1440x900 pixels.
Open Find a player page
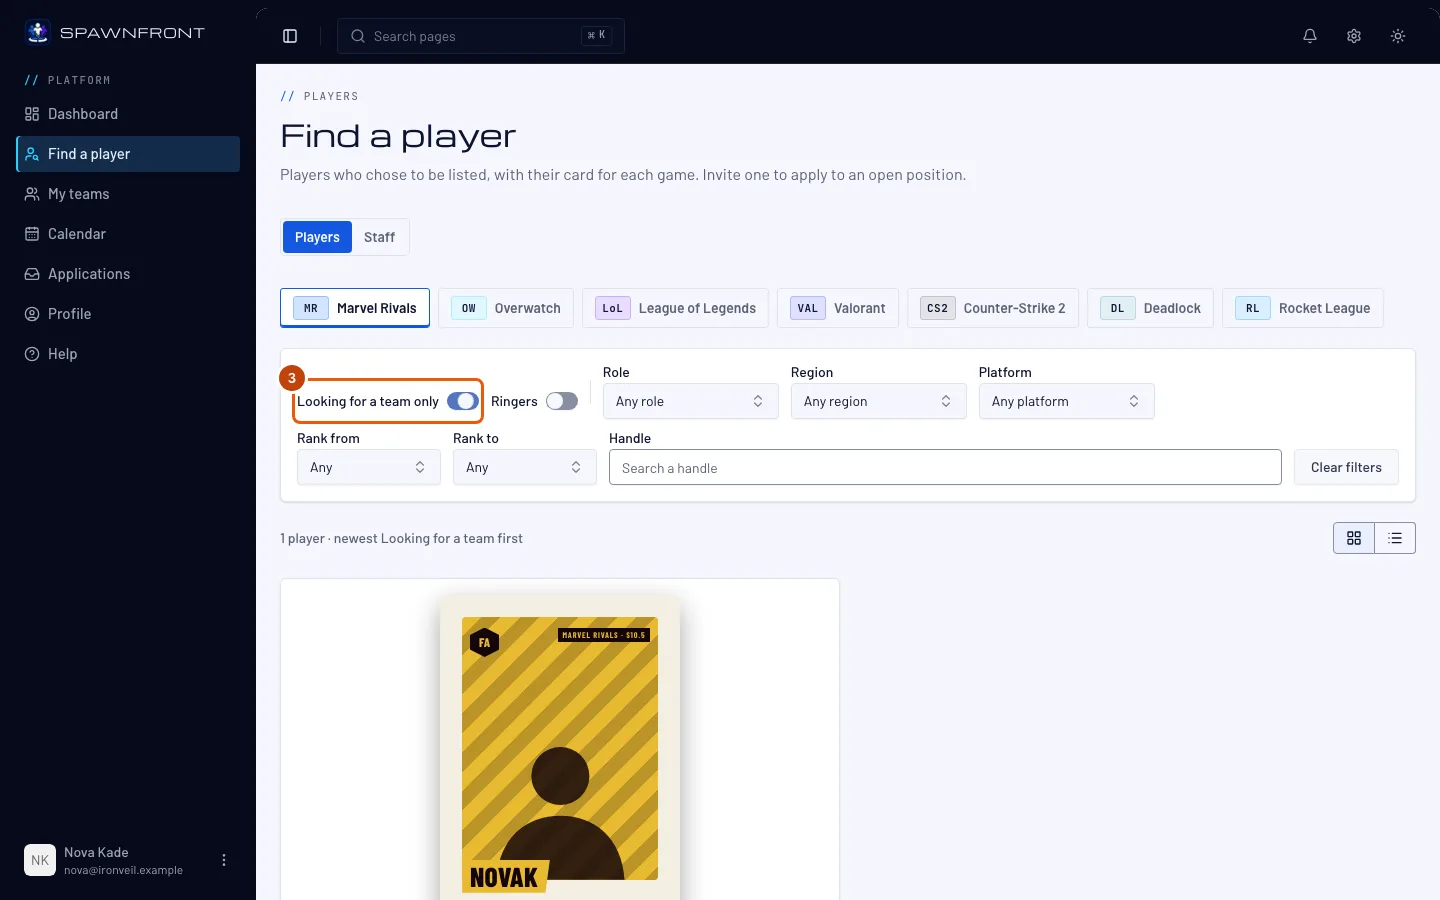pyautogui.click(x=128, y=154)
